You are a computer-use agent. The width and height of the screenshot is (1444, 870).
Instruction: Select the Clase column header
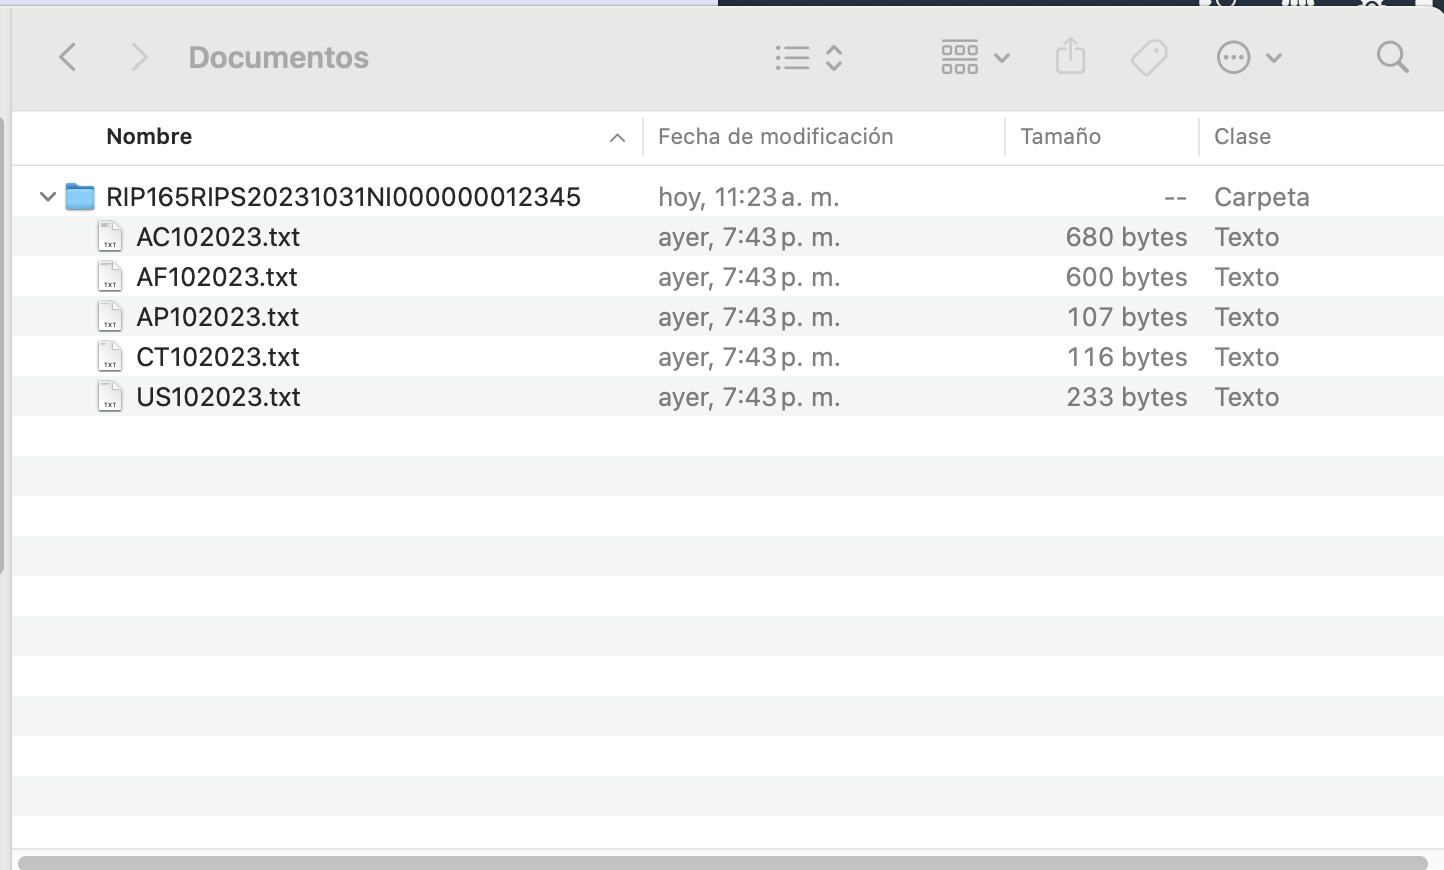click(1242, 137)
